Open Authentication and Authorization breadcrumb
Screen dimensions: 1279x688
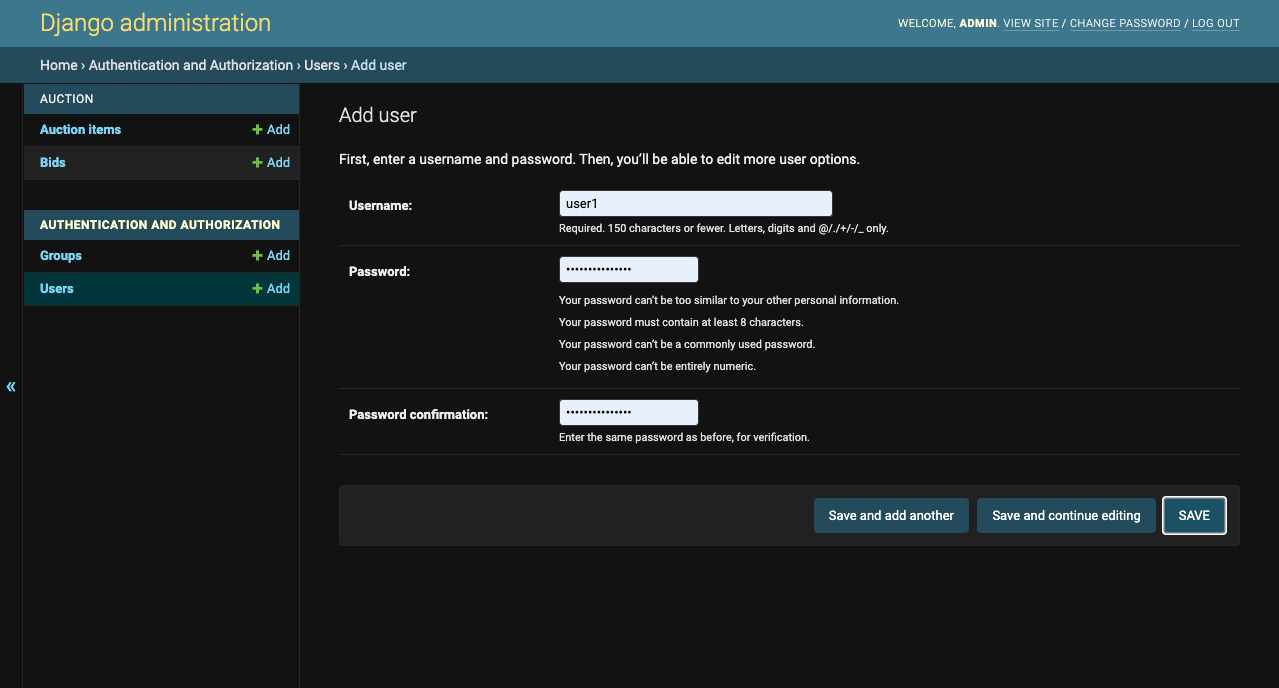point(191,65)
